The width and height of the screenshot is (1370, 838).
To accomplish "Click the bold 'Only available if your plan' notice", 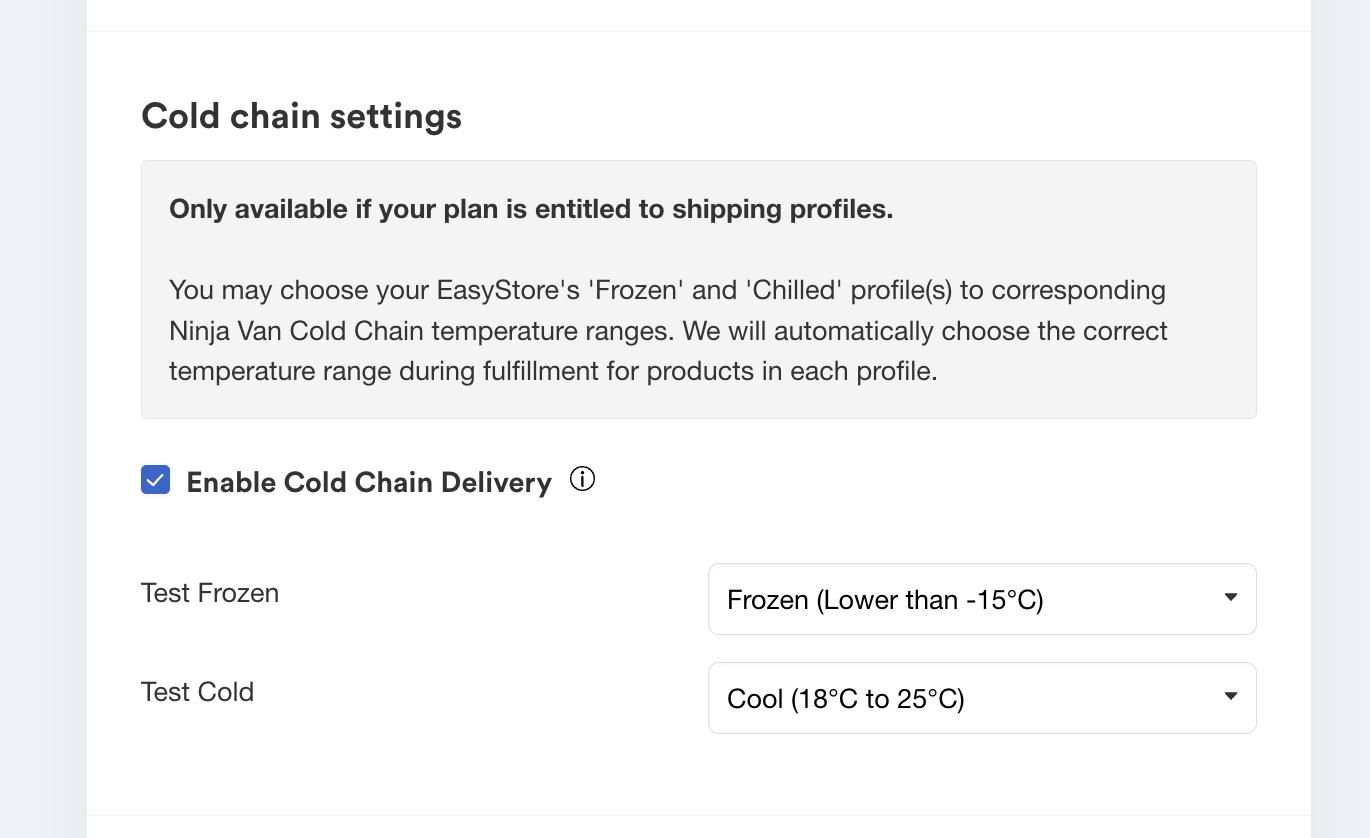I will (531, 210).
